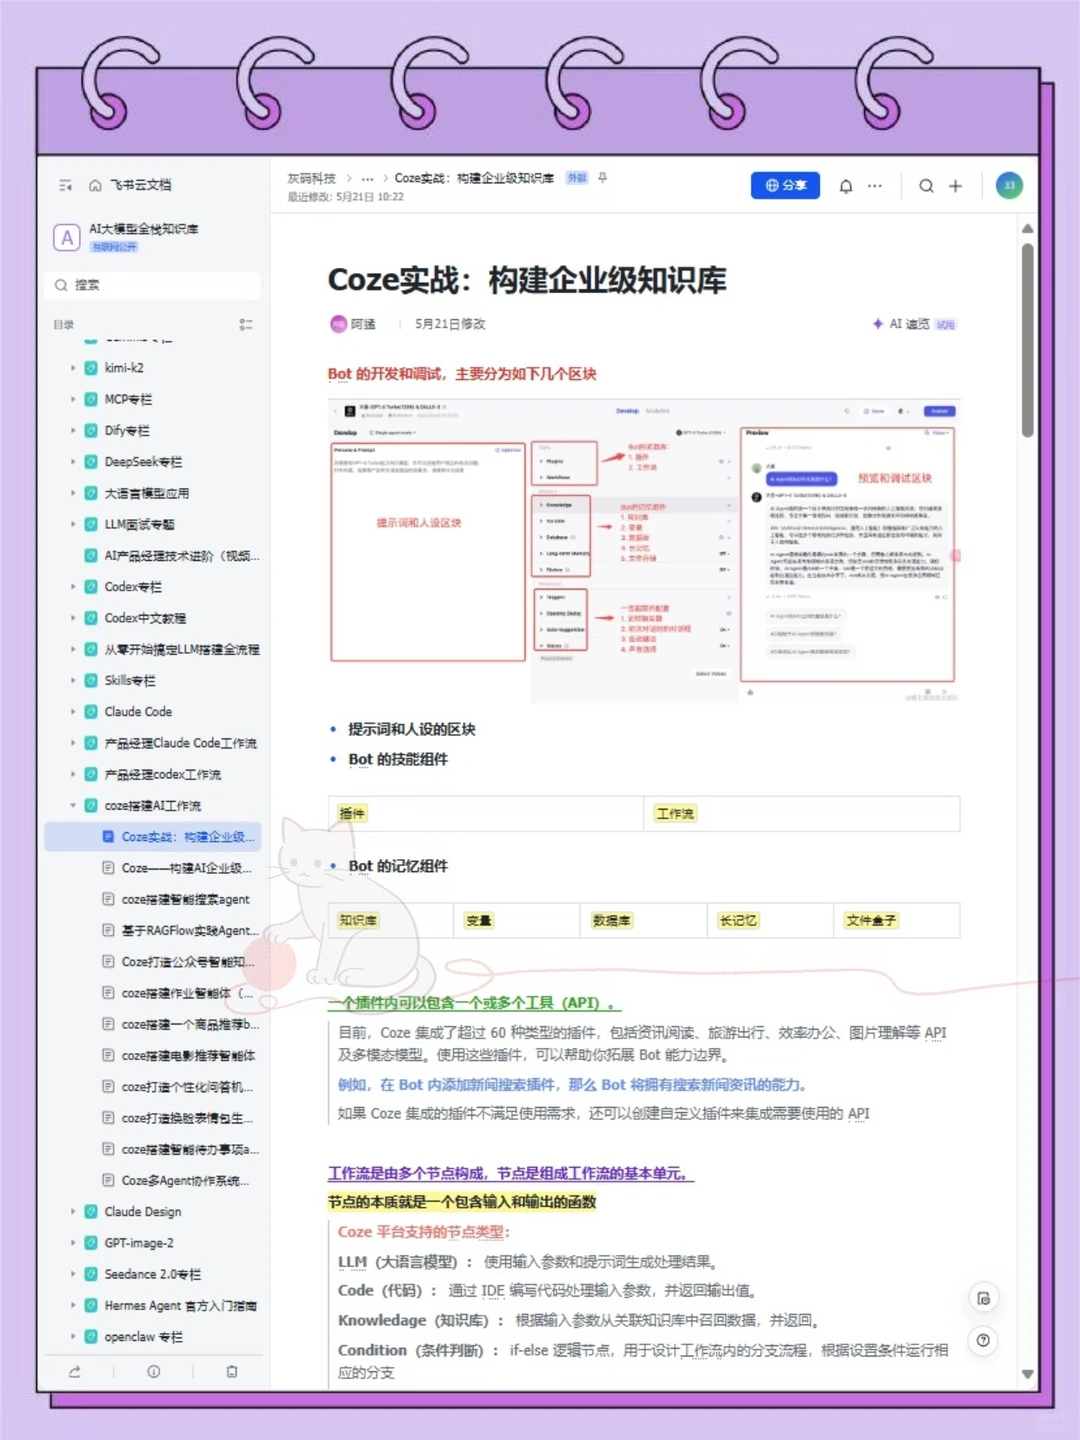The image size is (1080, 1440).
Task: Open the floating document outline icon
Action: coord(983,1298)
